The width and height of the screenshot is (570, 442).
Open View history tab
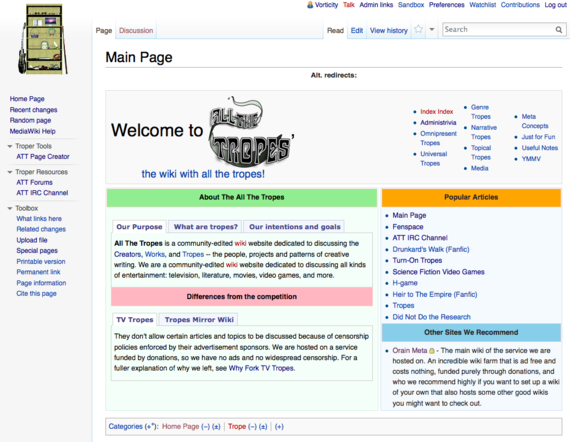(x=389, y=31)
